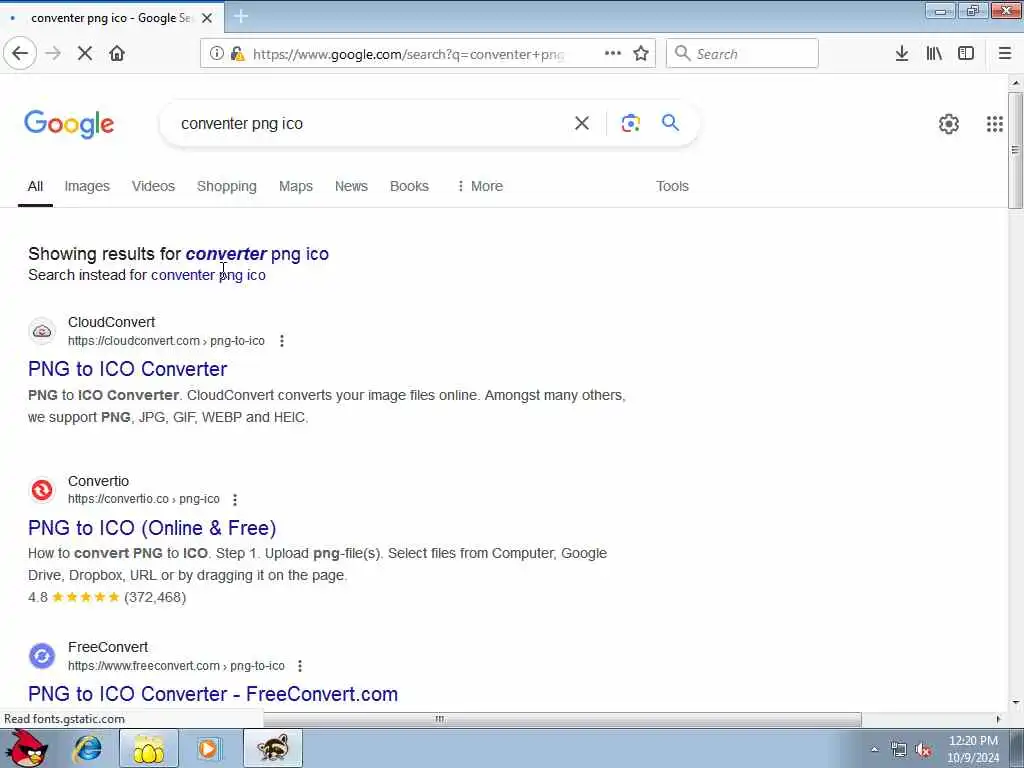The height and width of the screenshot is (768, 1024).
Task: Click the scroll down arrow
Action: click(x=1015, y=703)
